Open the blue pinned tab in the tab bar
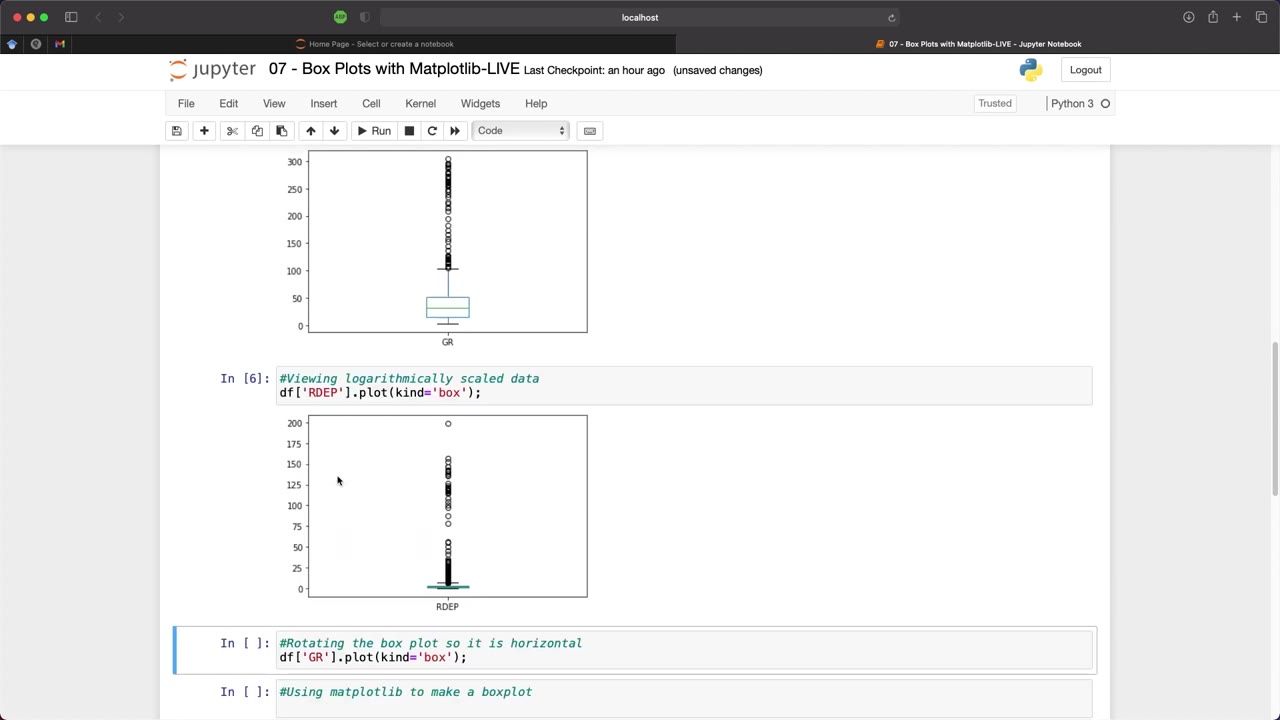The width and height of the screenshot is (1280, 720). 12,44
